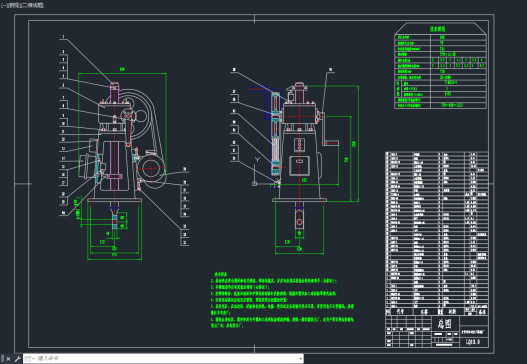The image size is (527, 364).
Task: Select the green table header at top right
Action: click(x=438, y=29)
